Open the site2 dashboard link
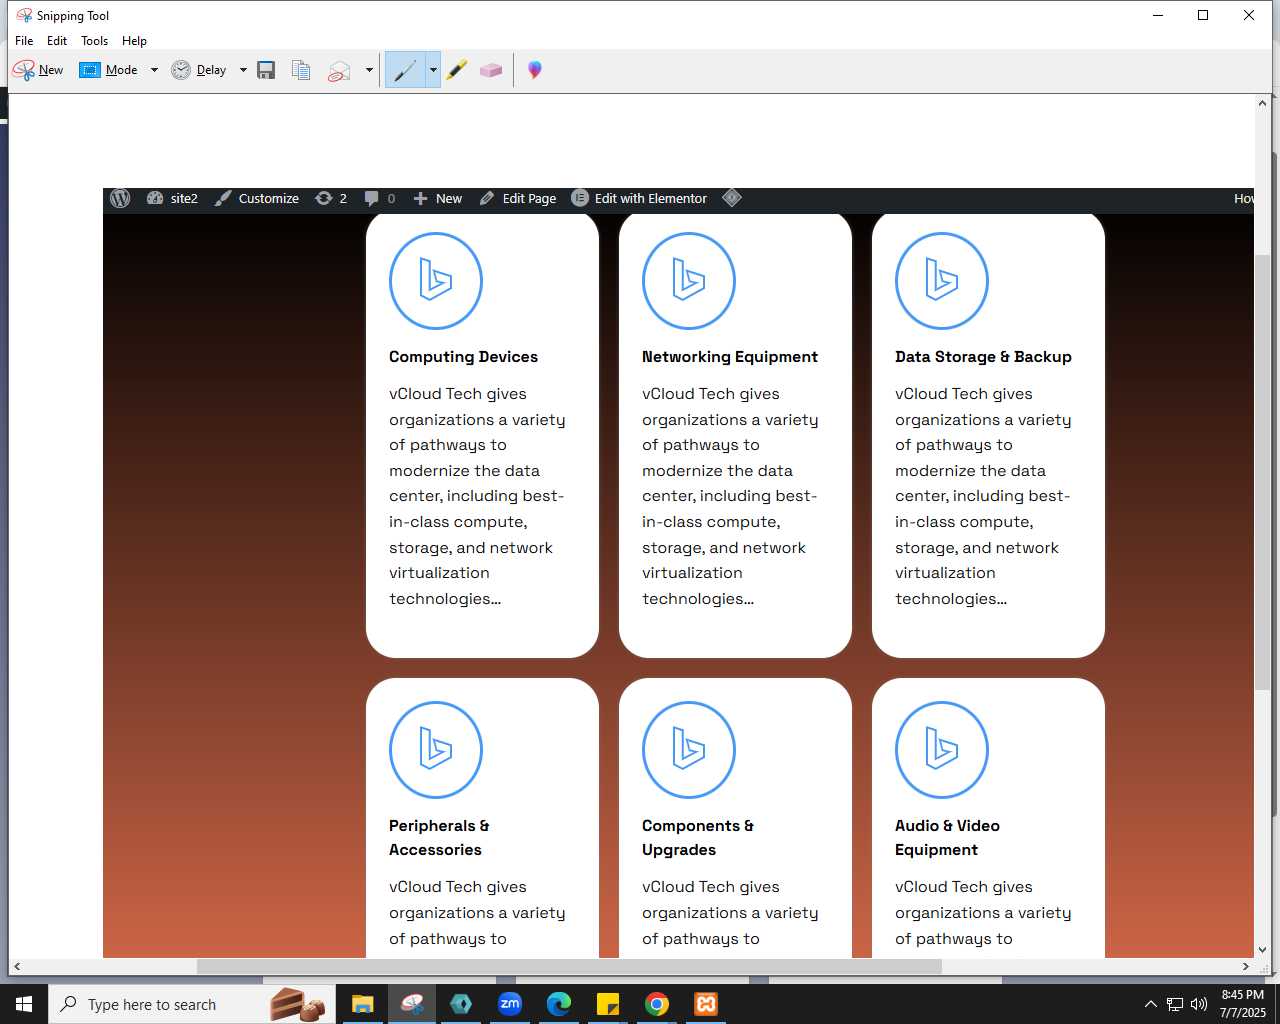This screenshot has height=1024, width=1280. click(x=172, y=198)
